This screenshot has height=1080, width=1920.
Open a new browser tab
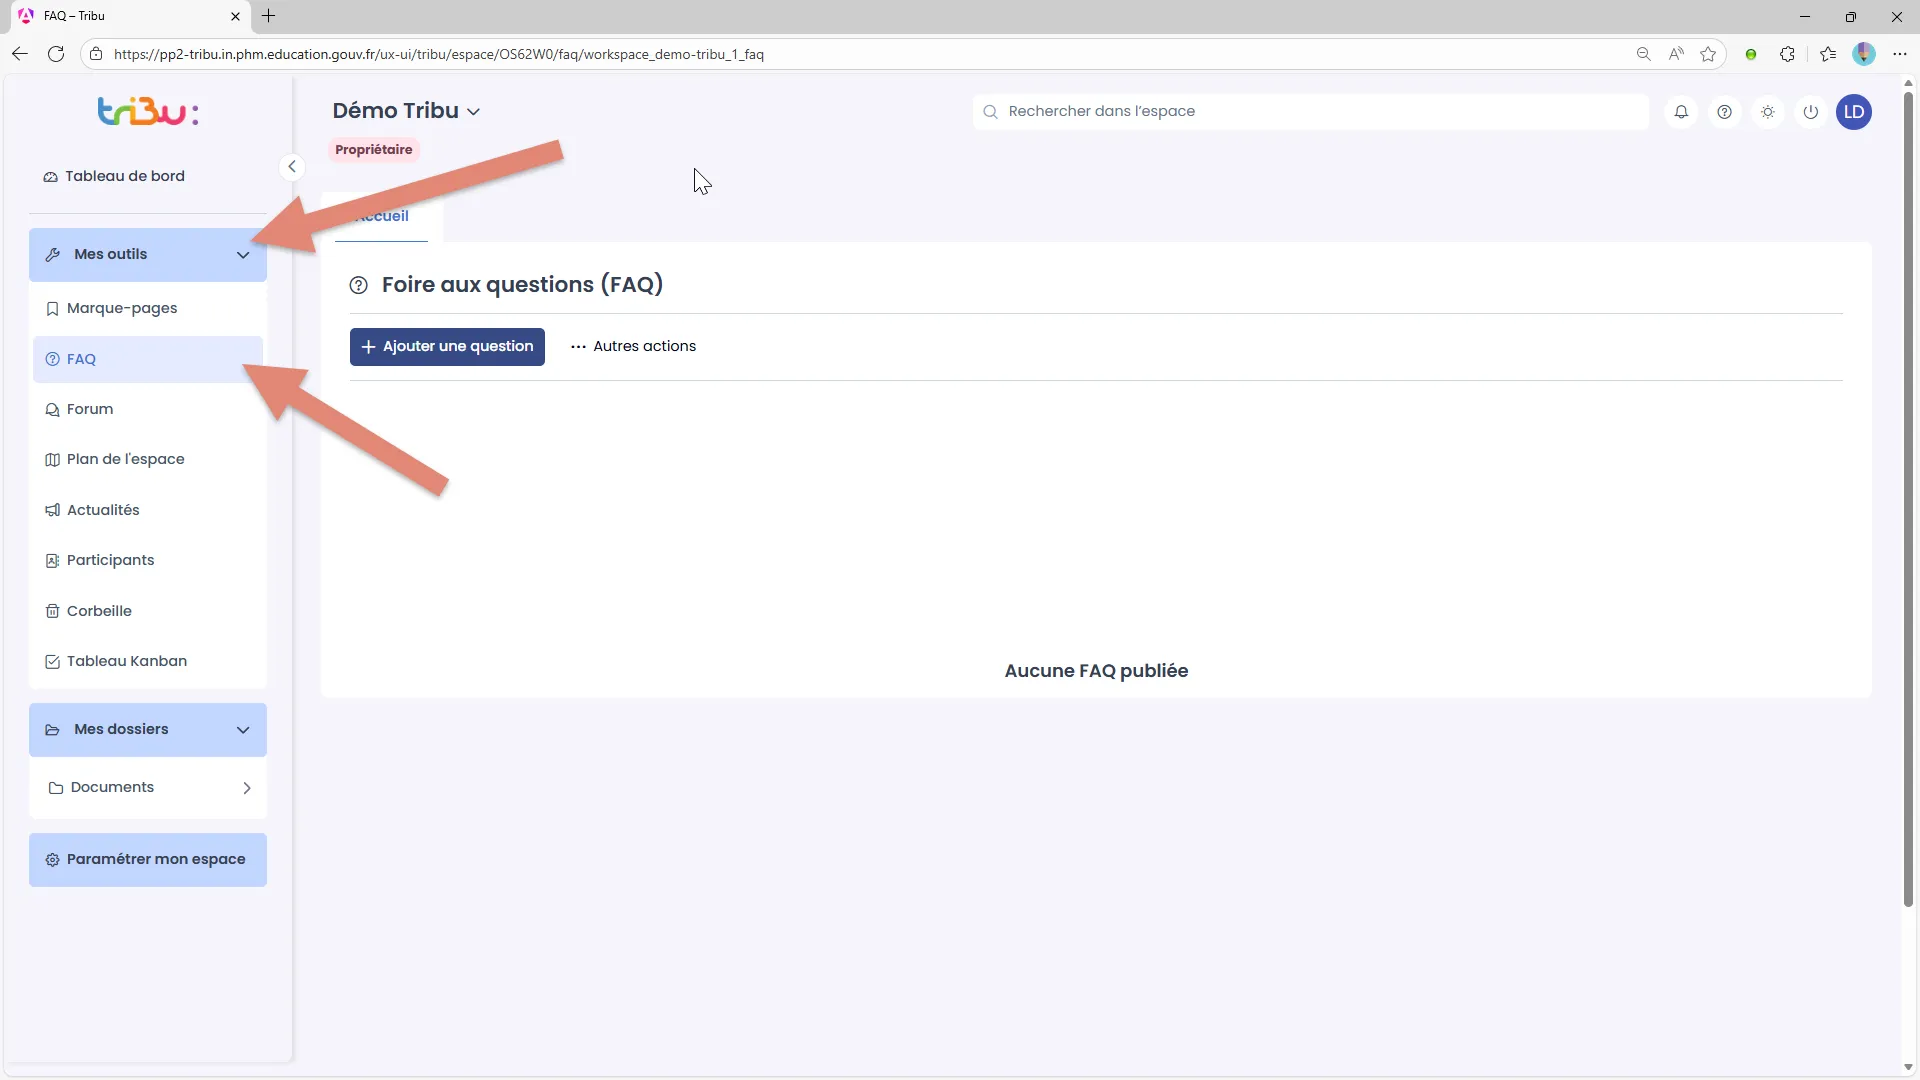269,16
